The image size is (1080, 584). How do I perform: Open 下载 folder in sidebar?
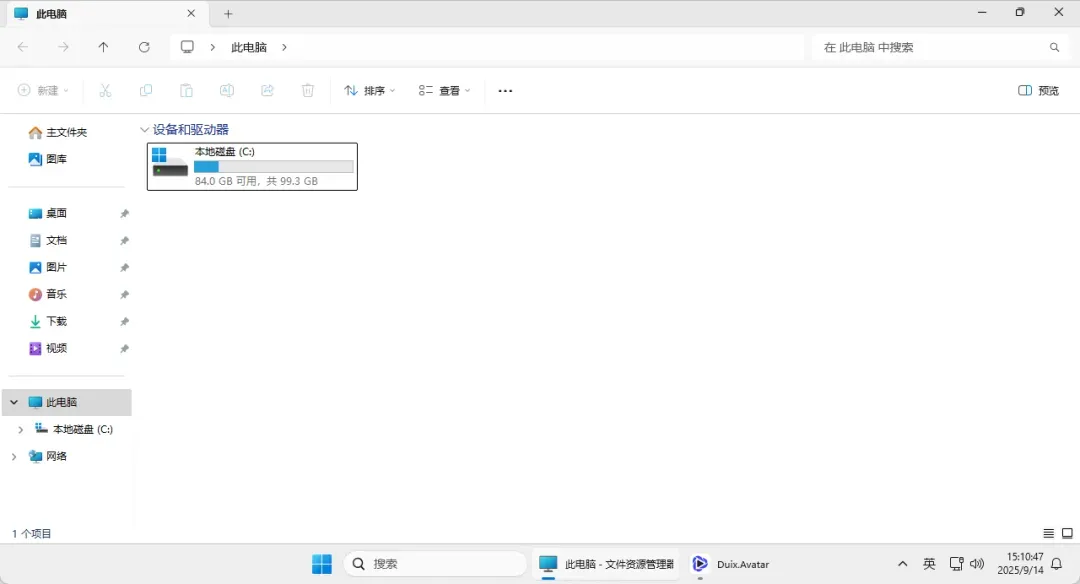56,321
